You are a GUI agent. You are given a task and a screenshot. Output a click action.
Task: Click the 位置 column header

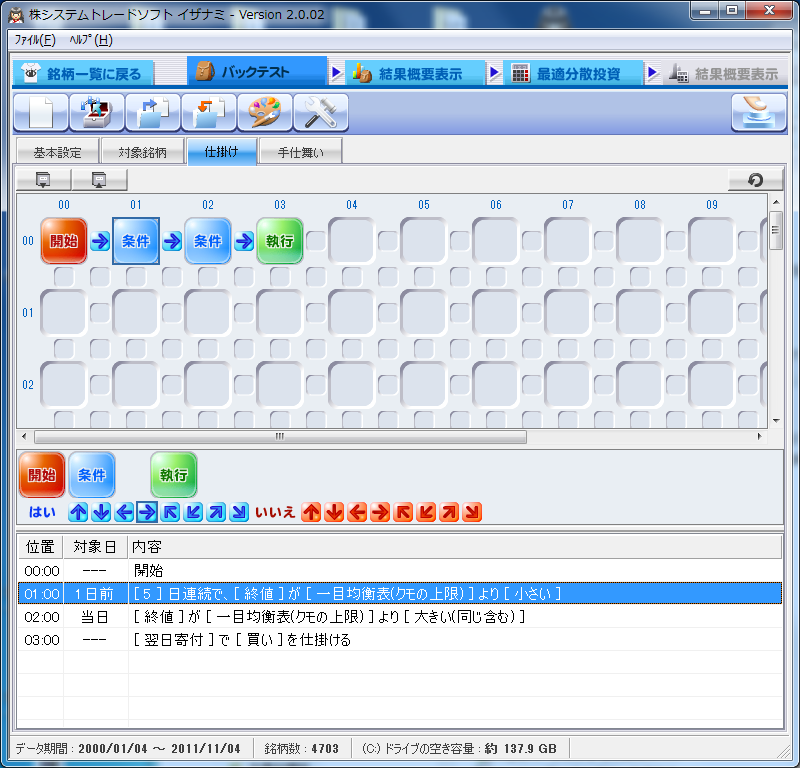point(40,547)
